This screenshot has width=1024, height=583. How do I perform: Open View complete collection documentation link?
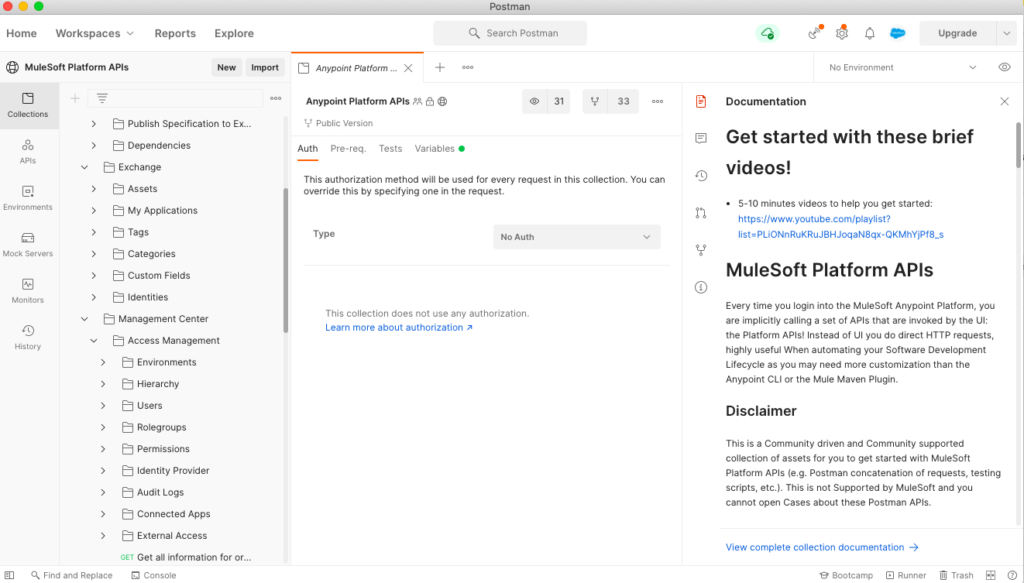pyautogui.click(x=822, y=547)
